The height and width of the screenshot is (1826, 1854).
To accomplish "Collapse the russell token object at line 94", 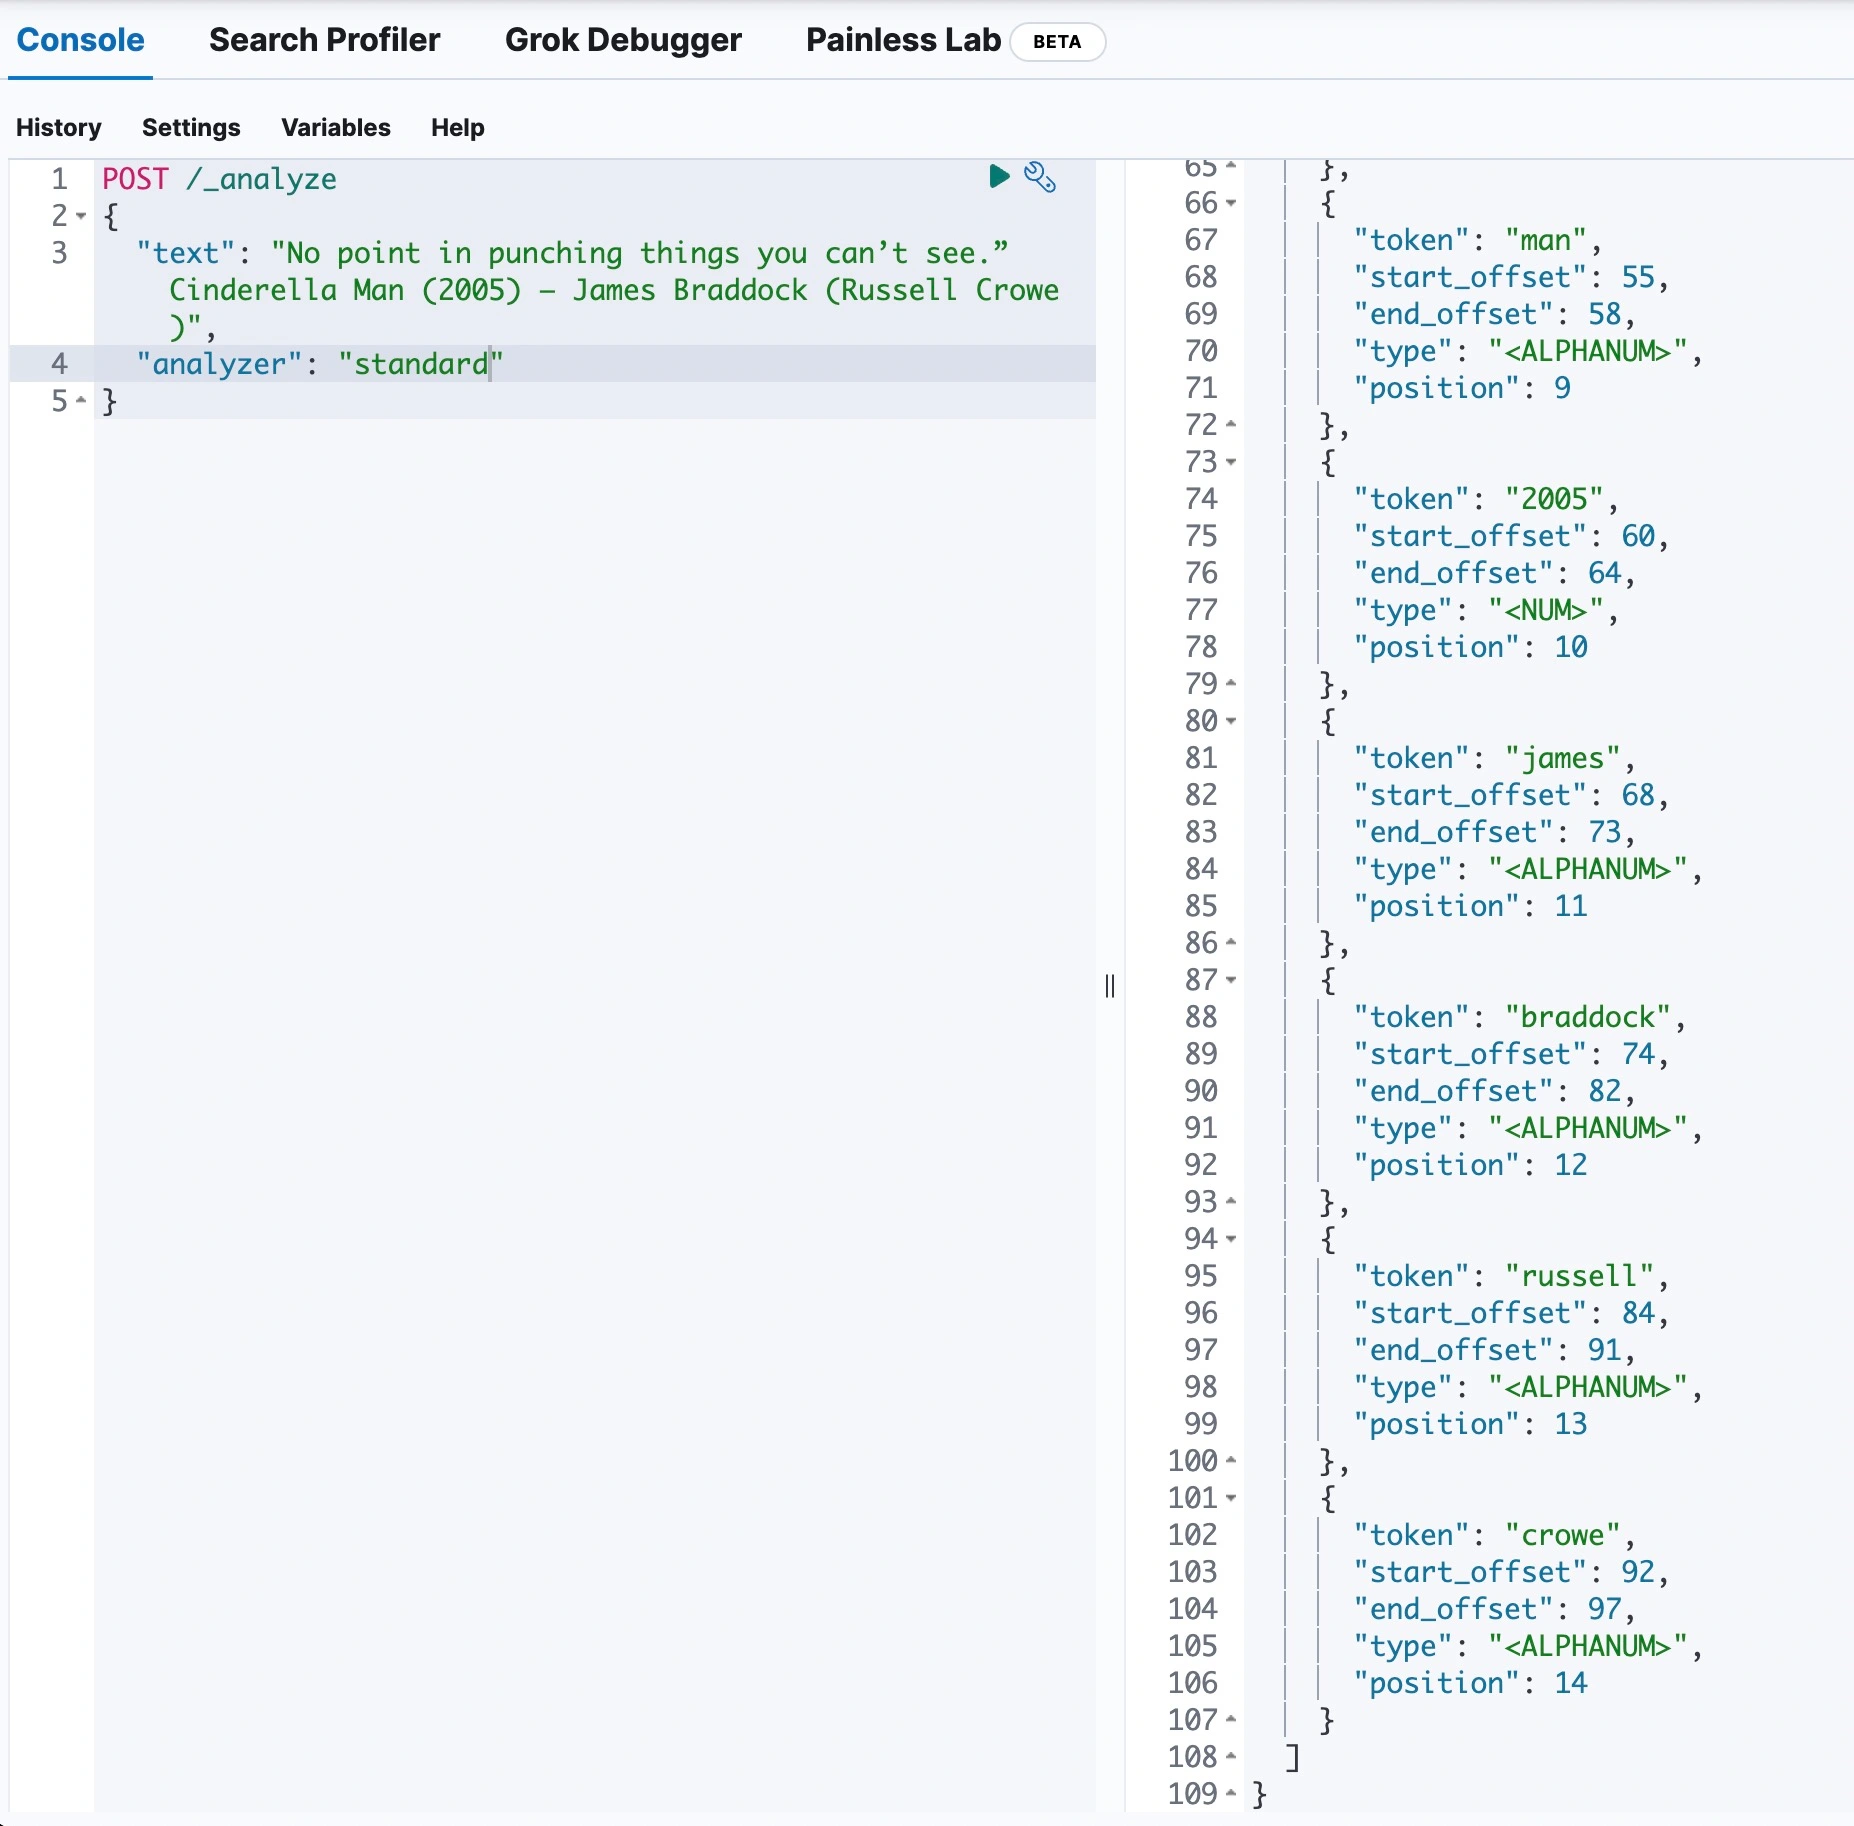I will point(1231,1239).
